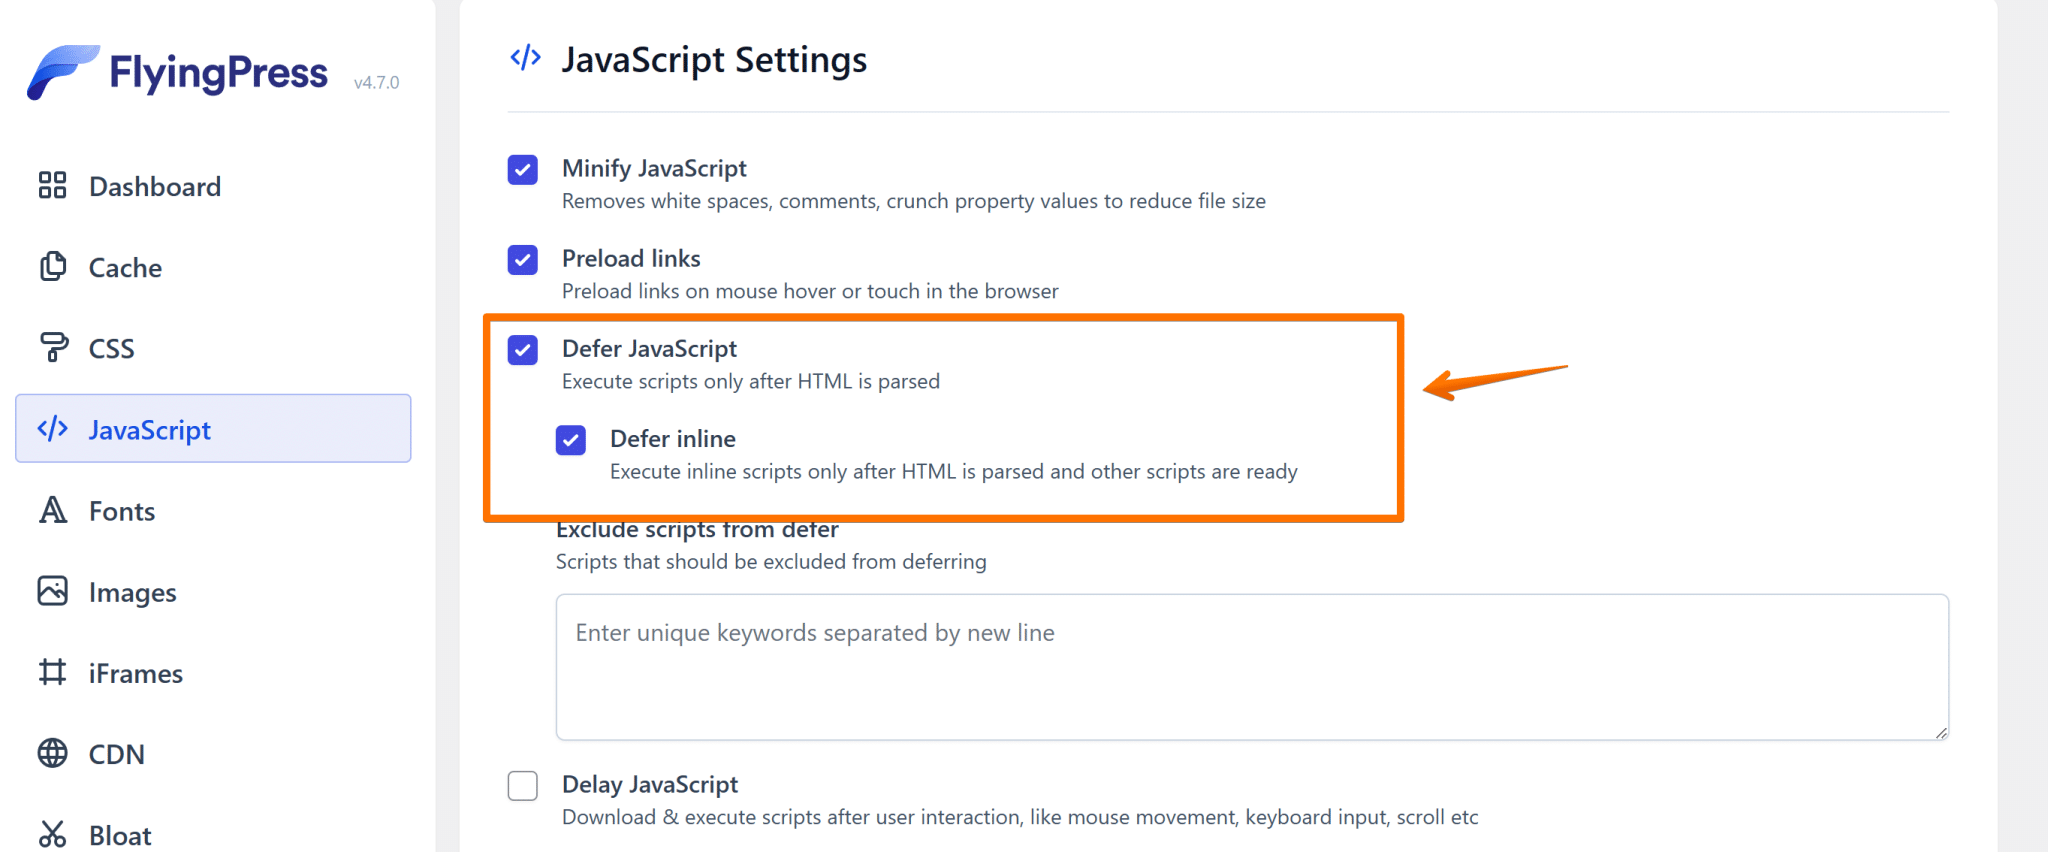Click the Images picture icon
The width and height of the screenshot is (2048, 852).
tap(52, 591)
